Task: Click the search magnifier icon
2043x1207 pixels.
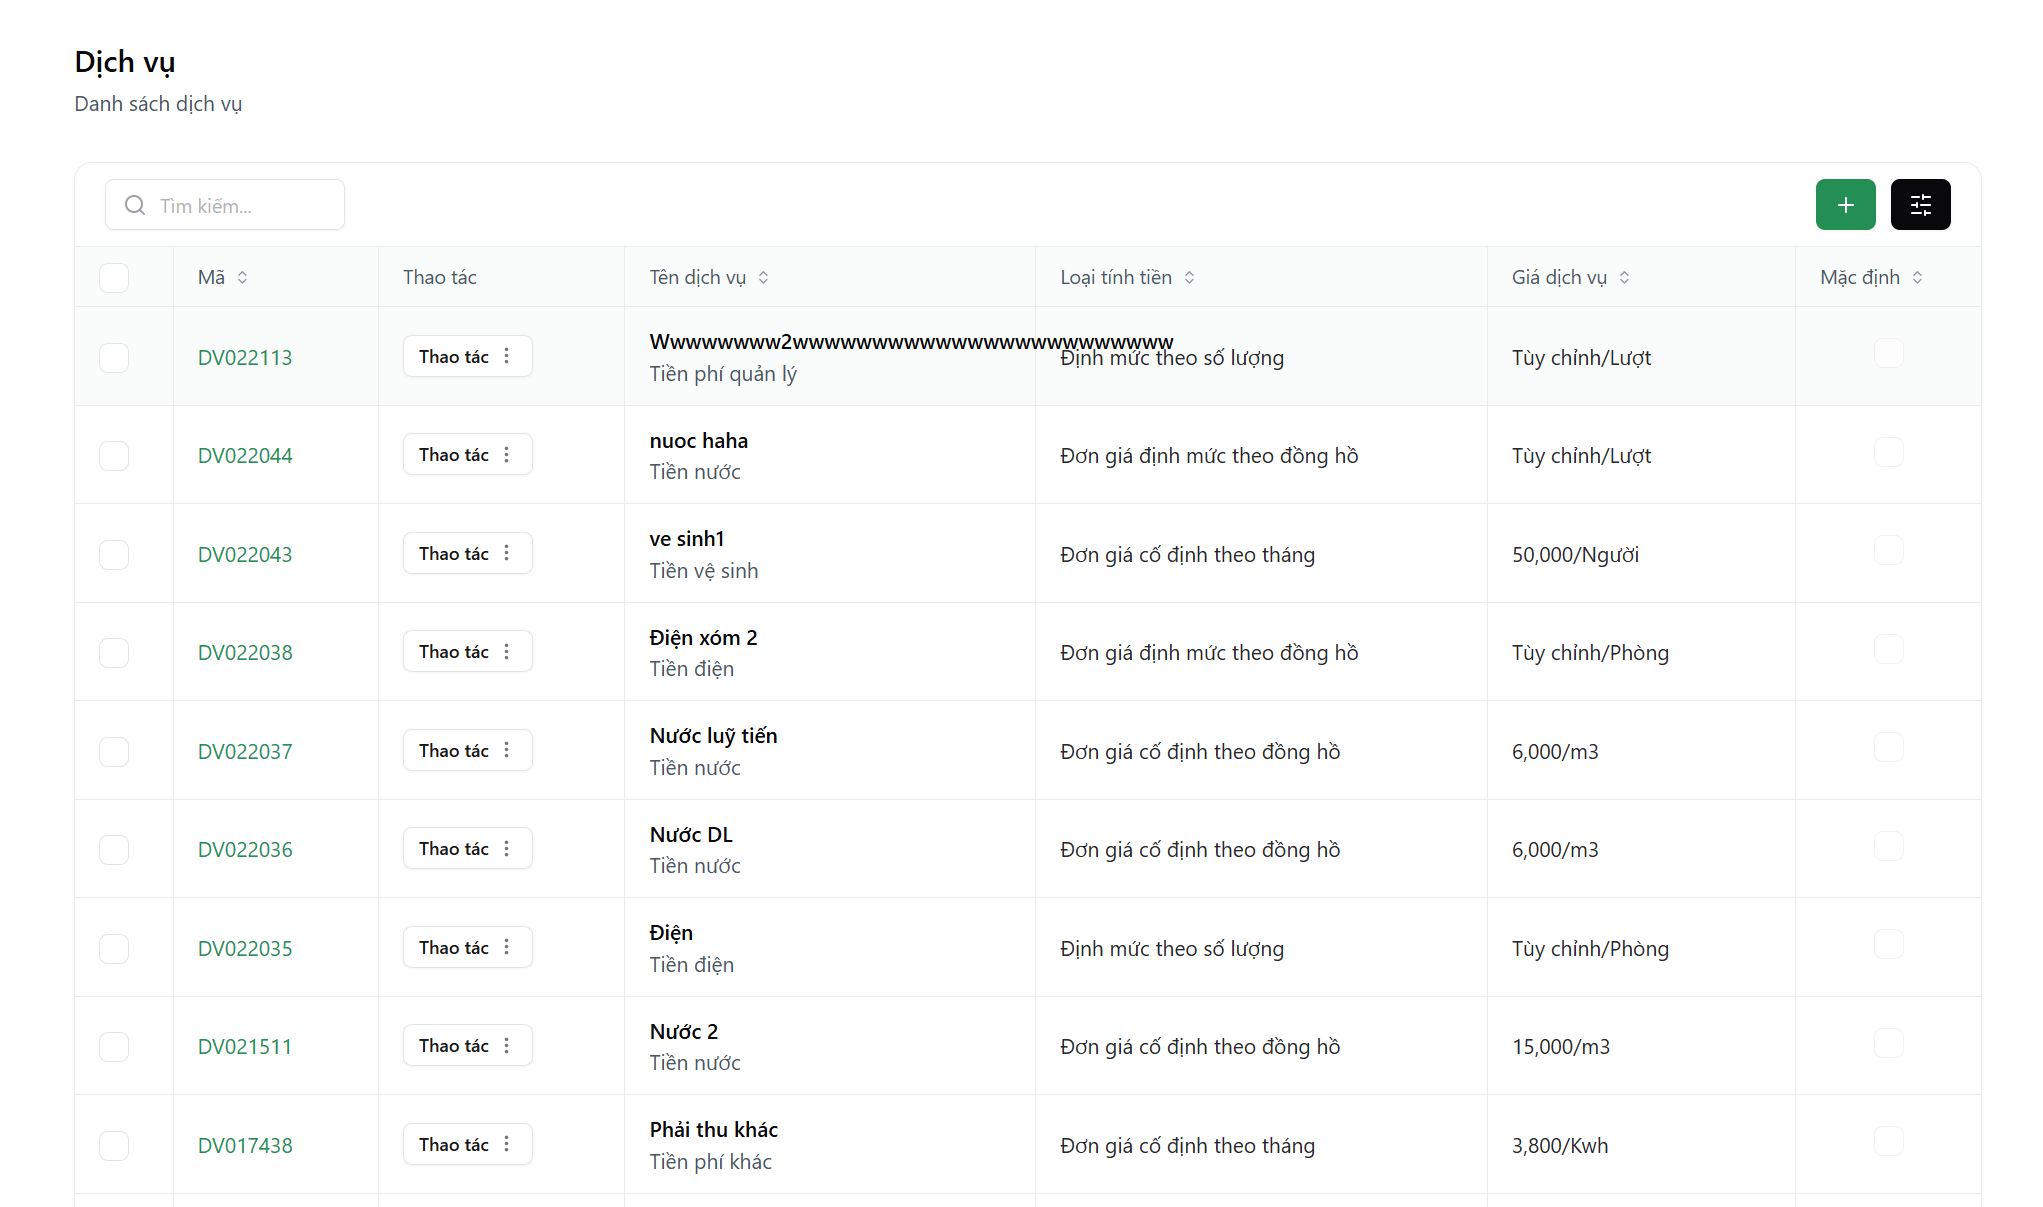Action: click(x=135, y=205)
